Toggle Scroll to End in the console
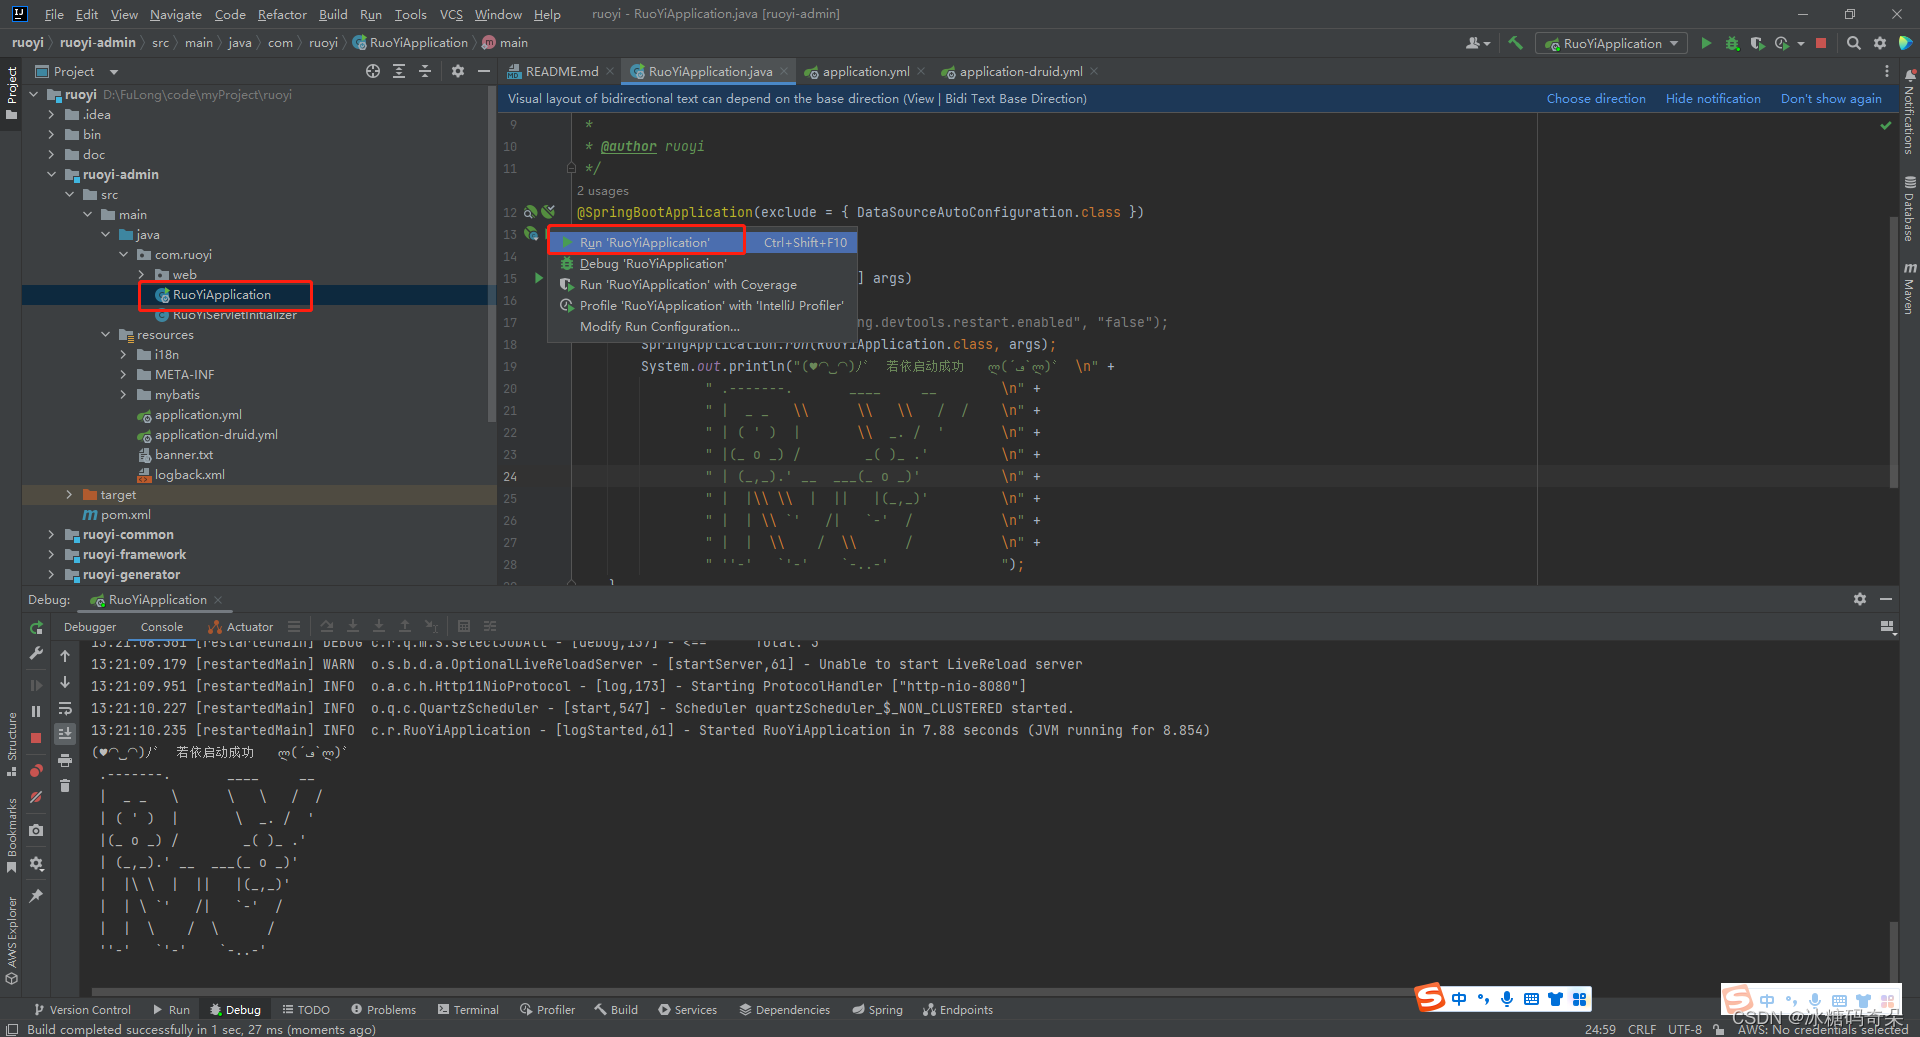1920x1037 pixels. [65, 734]
